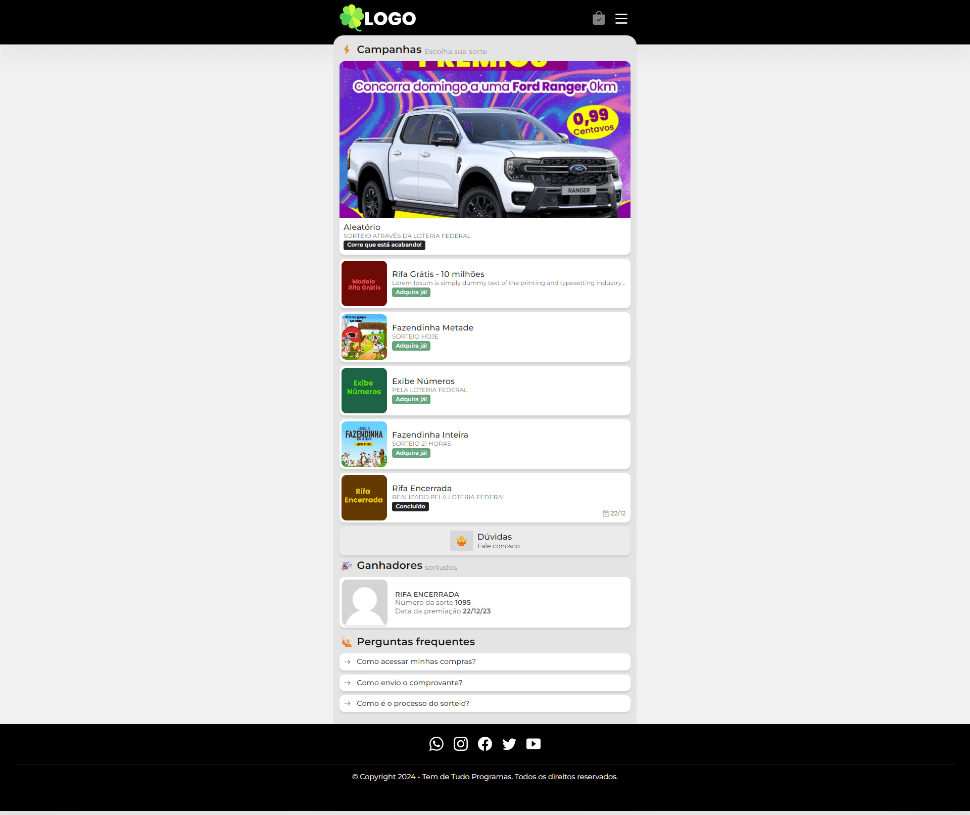Screen dimensions: 970x815
Task: Click 'Adquira já!' on Exibe Números
Action: click(x=411, y=399)
